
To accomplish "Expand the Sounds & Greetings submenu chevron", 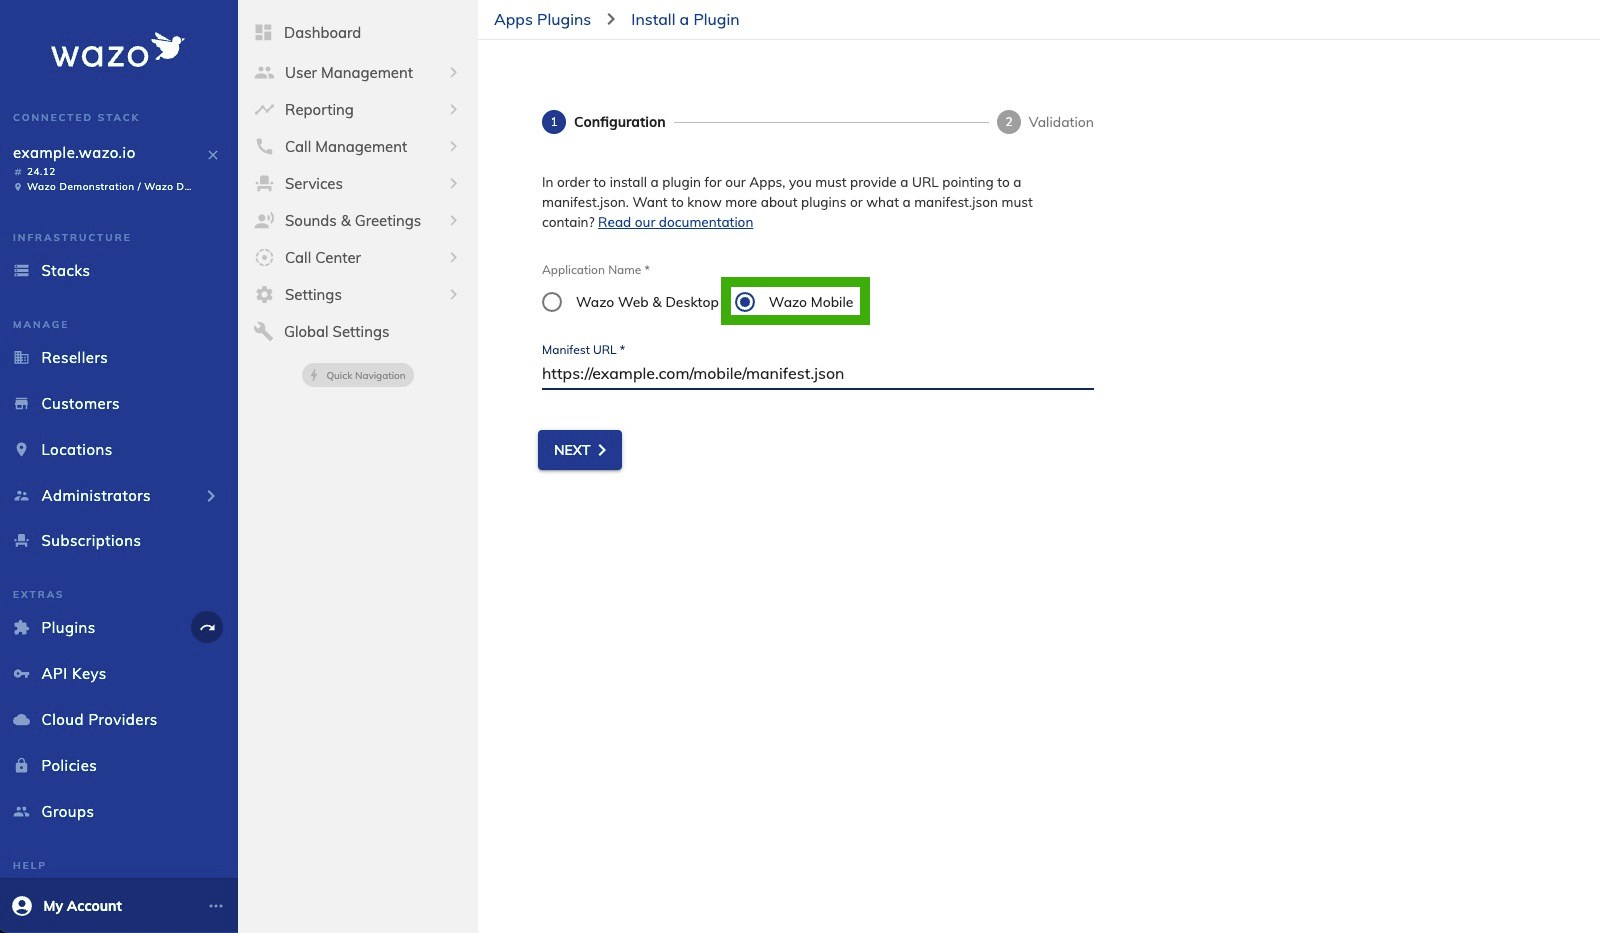I will 454,221.
